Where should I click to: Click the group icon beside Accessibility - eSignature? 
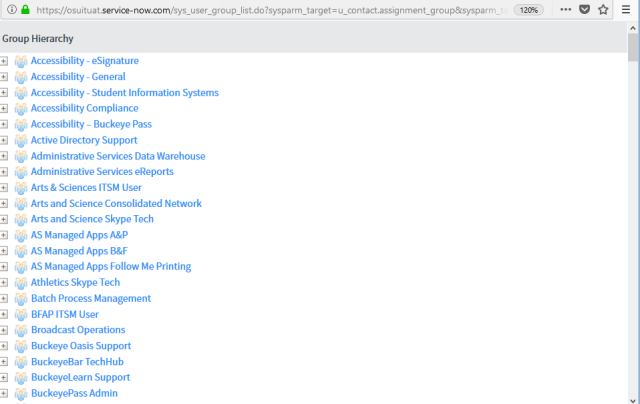point(21,61)
